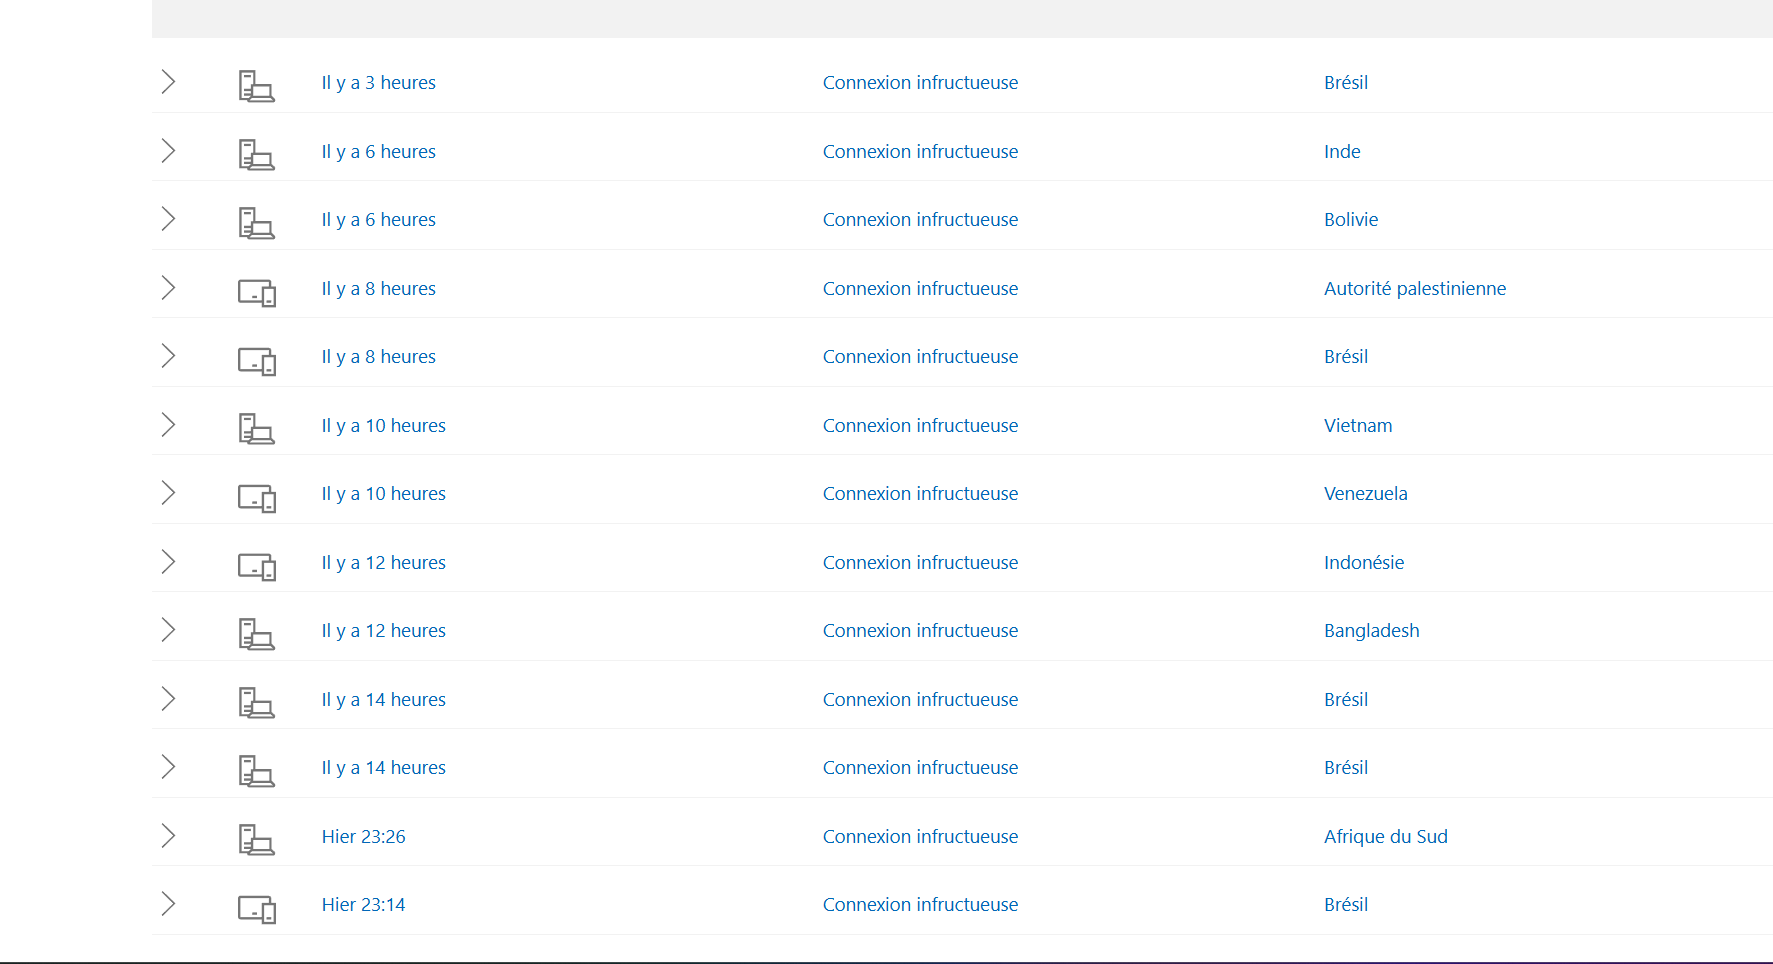Viewport: 1773px width, 964px height.
Task: Click the 'Inde' country text
Action: [1342, 152]
